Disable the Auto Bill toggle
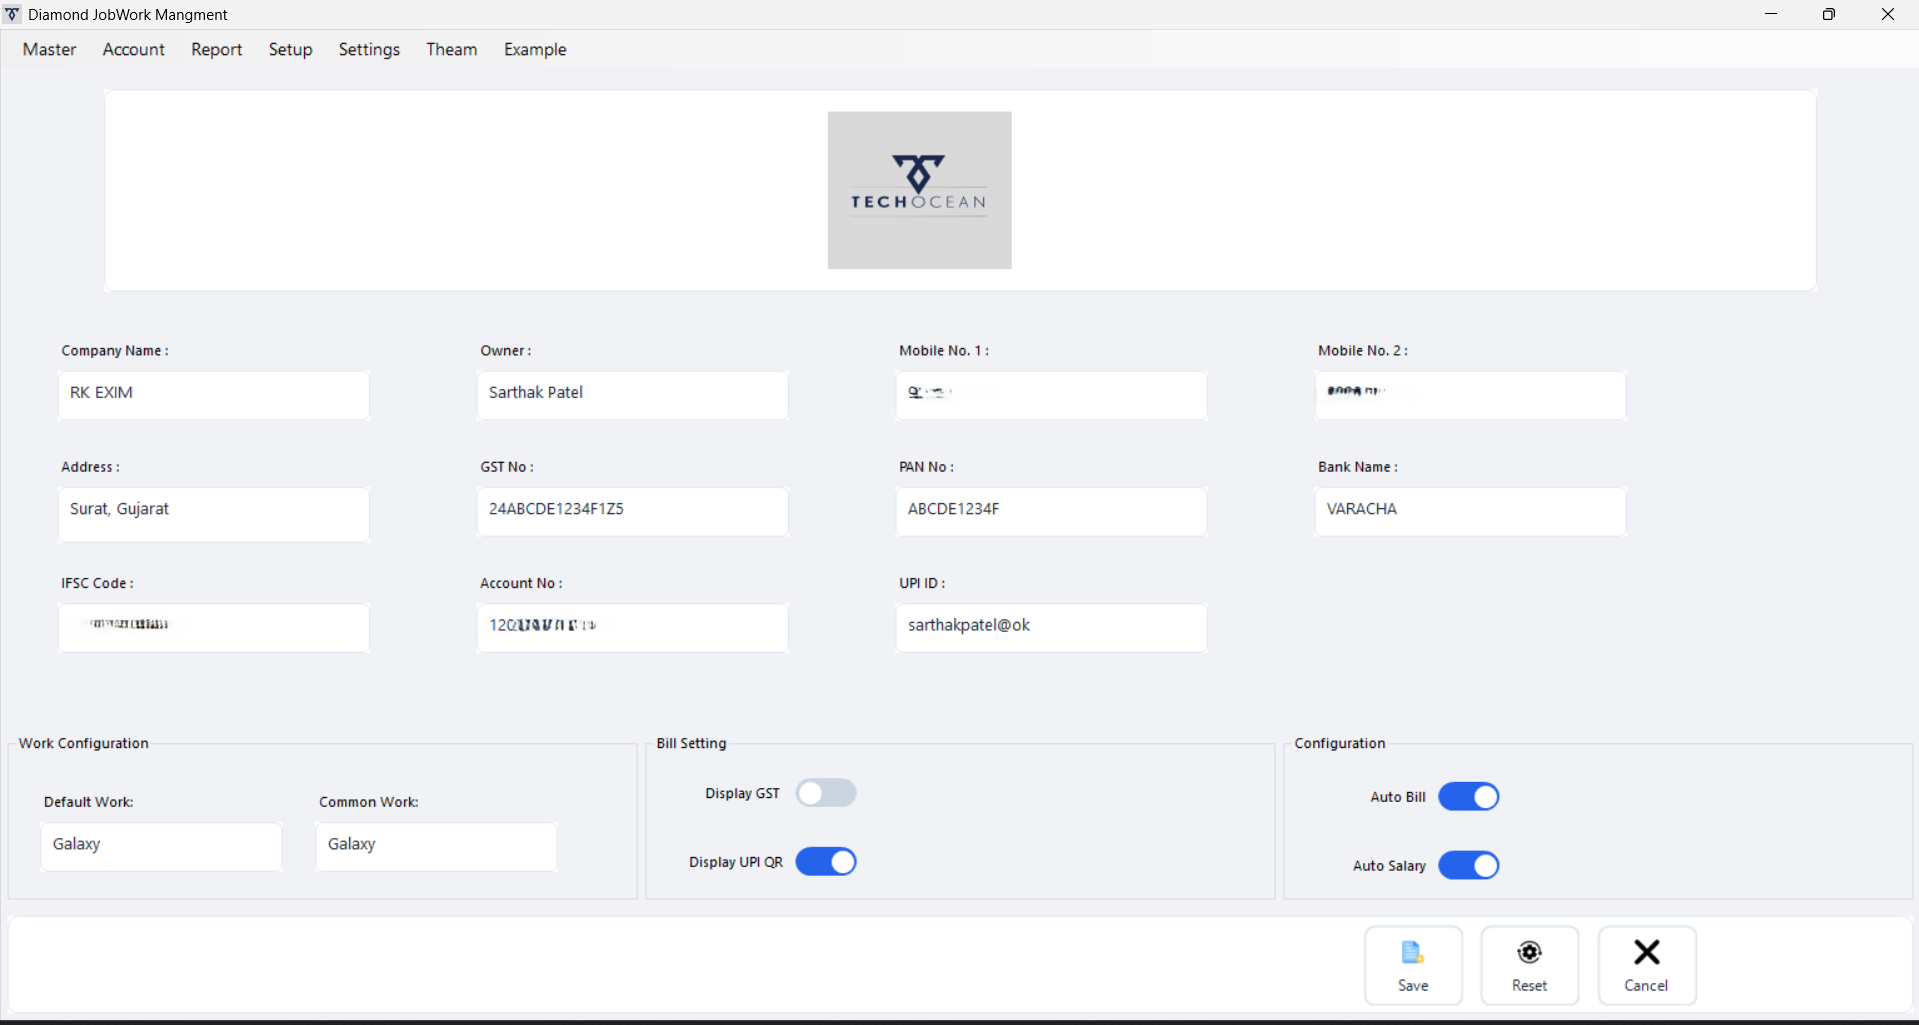This screenshot has width=1919, height=1025. [x=1468, y=797]
